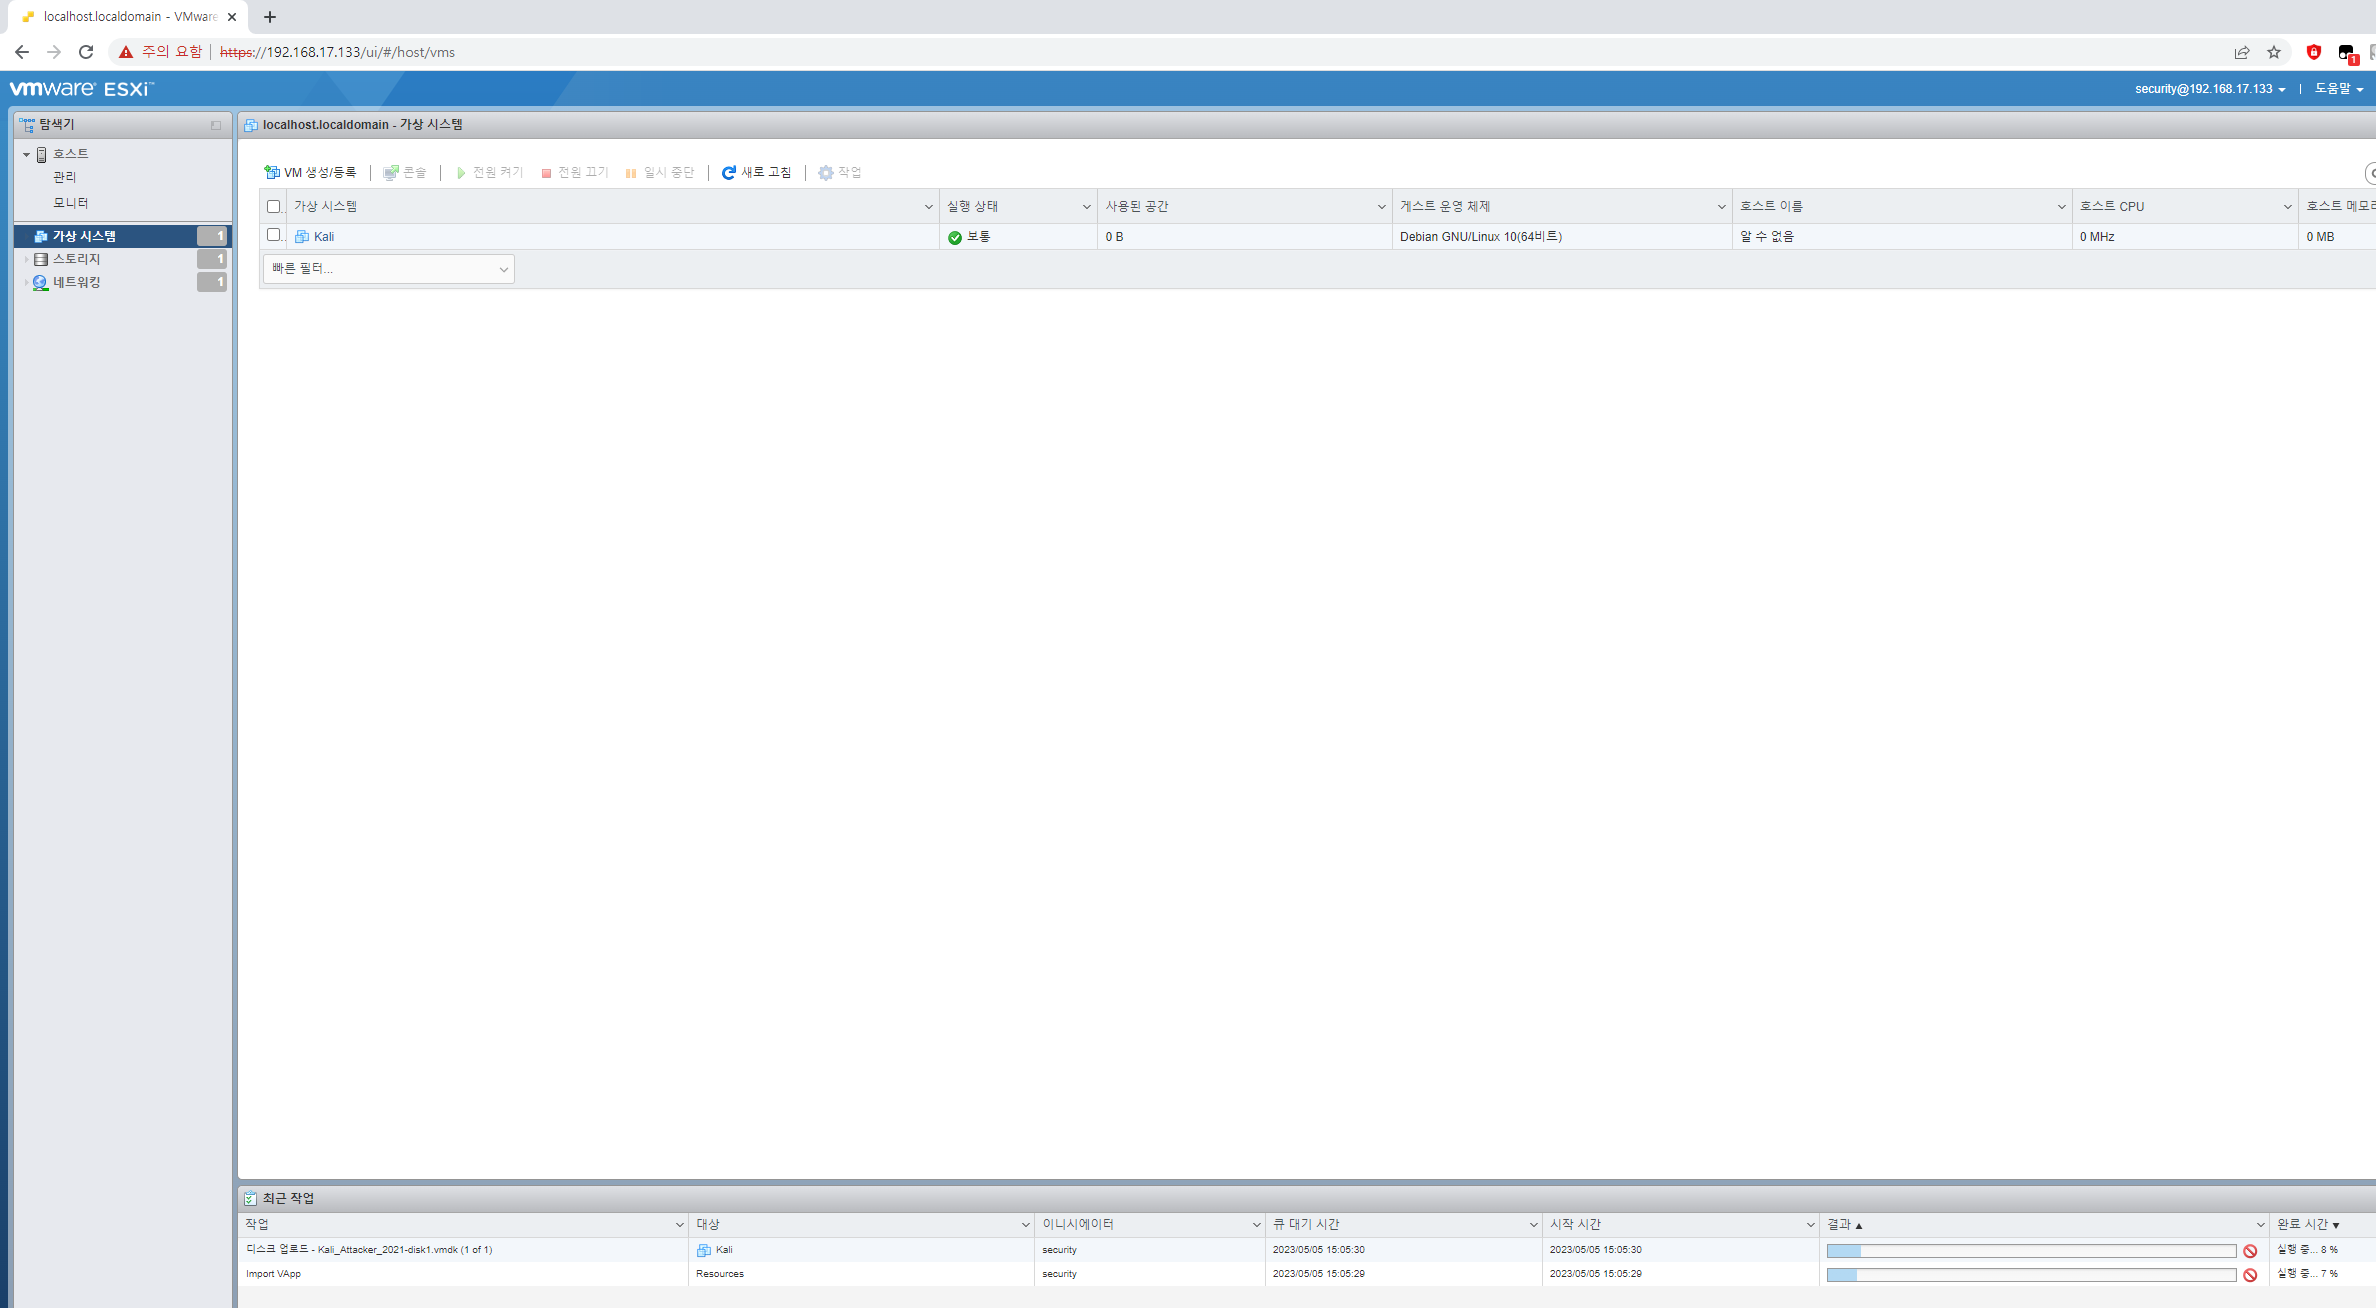The image size is (2376, 1308).
Task: Click the disk upload progress bar
Action: [2030, 1250]
